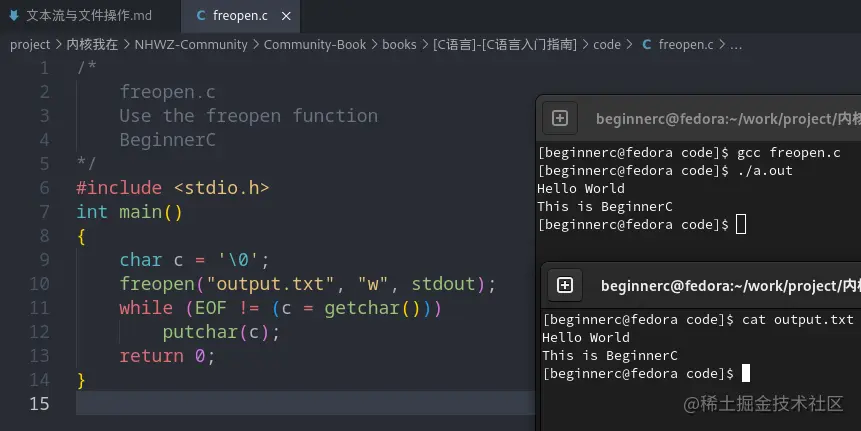Image resolution: width=861 pixels, height=431 pixels.
Task: Click the lower terminal title bar text
Action: click(731, 286)
